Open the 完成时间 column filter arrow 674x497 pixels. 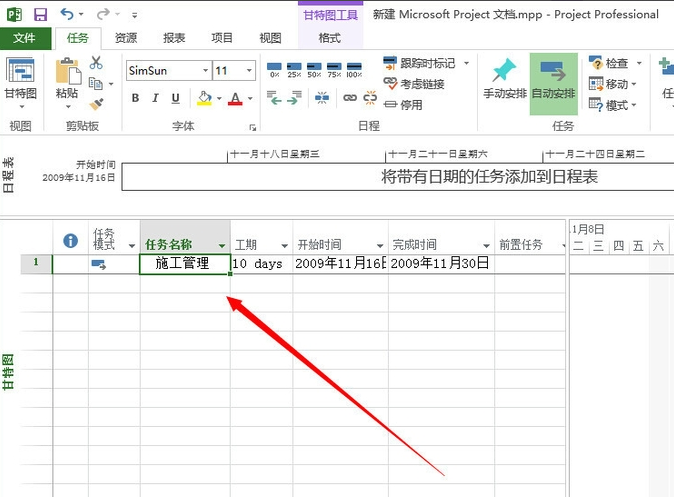pos(486,245)
